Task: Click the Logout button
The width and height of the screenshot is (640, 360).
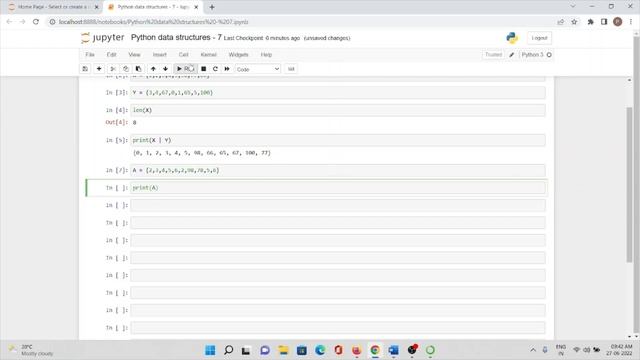Action: coord(539,38)
